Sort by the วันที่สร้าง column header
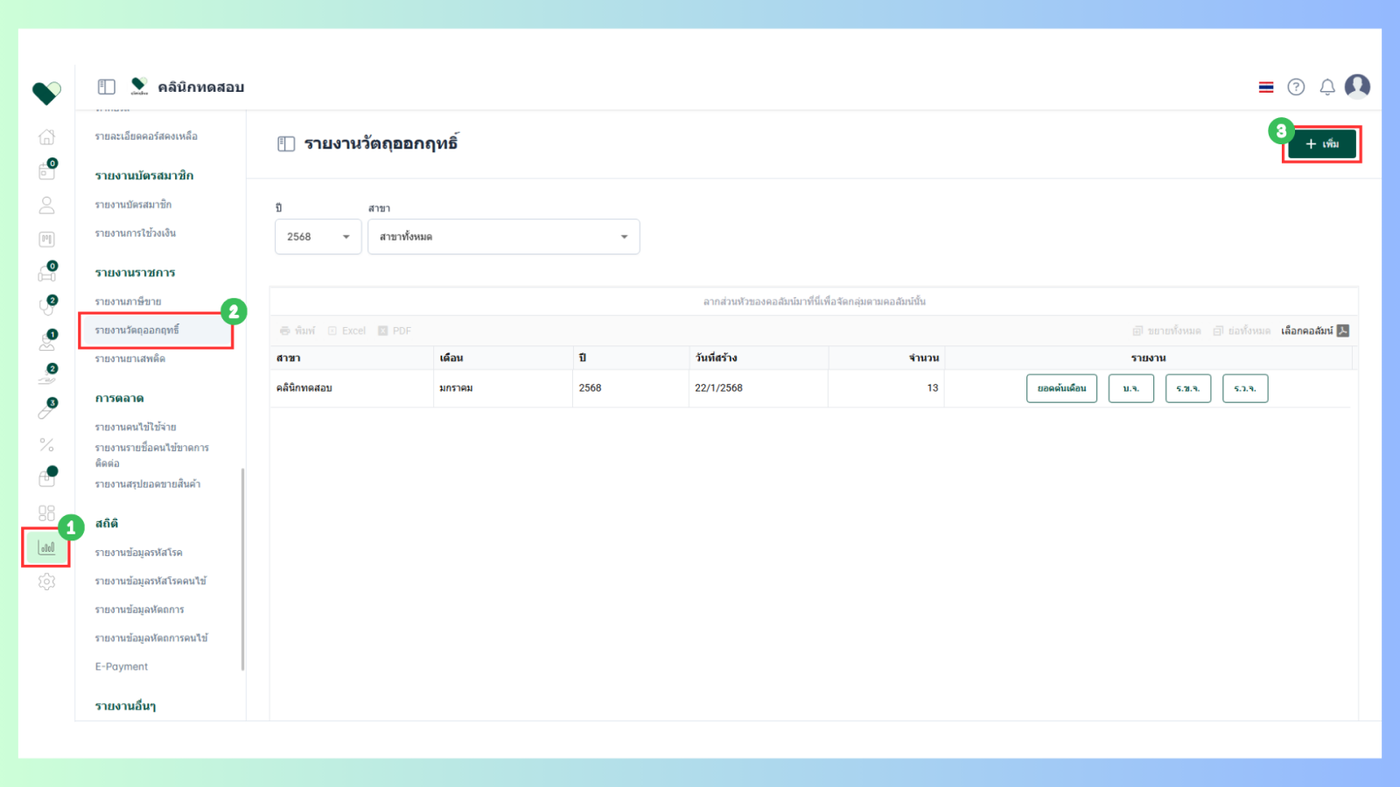 click(x=757, y=358)
